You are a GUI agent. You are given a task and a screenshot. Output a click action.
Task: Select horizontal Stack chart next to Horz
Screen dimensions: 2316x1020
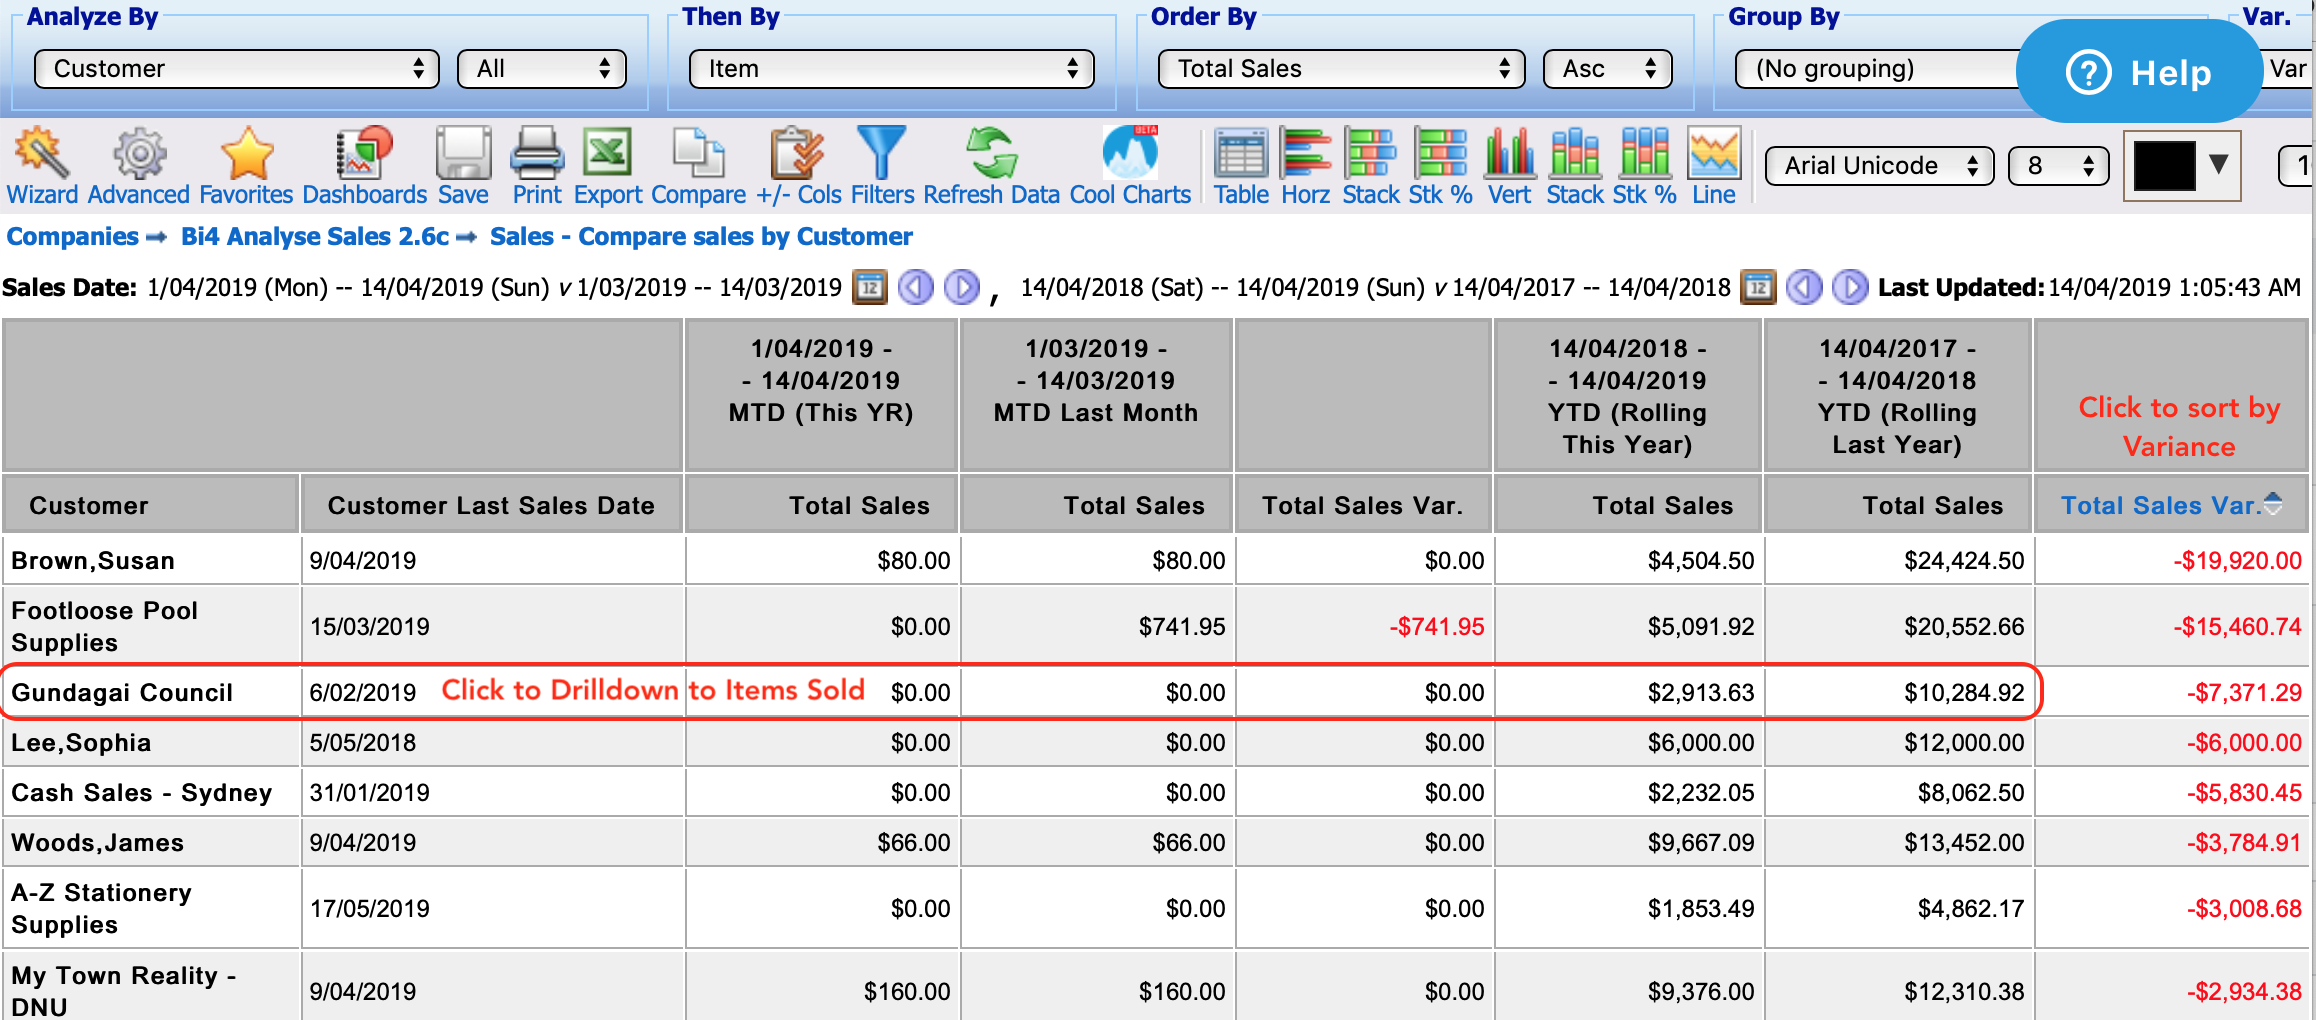pyautogui.click(x=1370, y=167)
